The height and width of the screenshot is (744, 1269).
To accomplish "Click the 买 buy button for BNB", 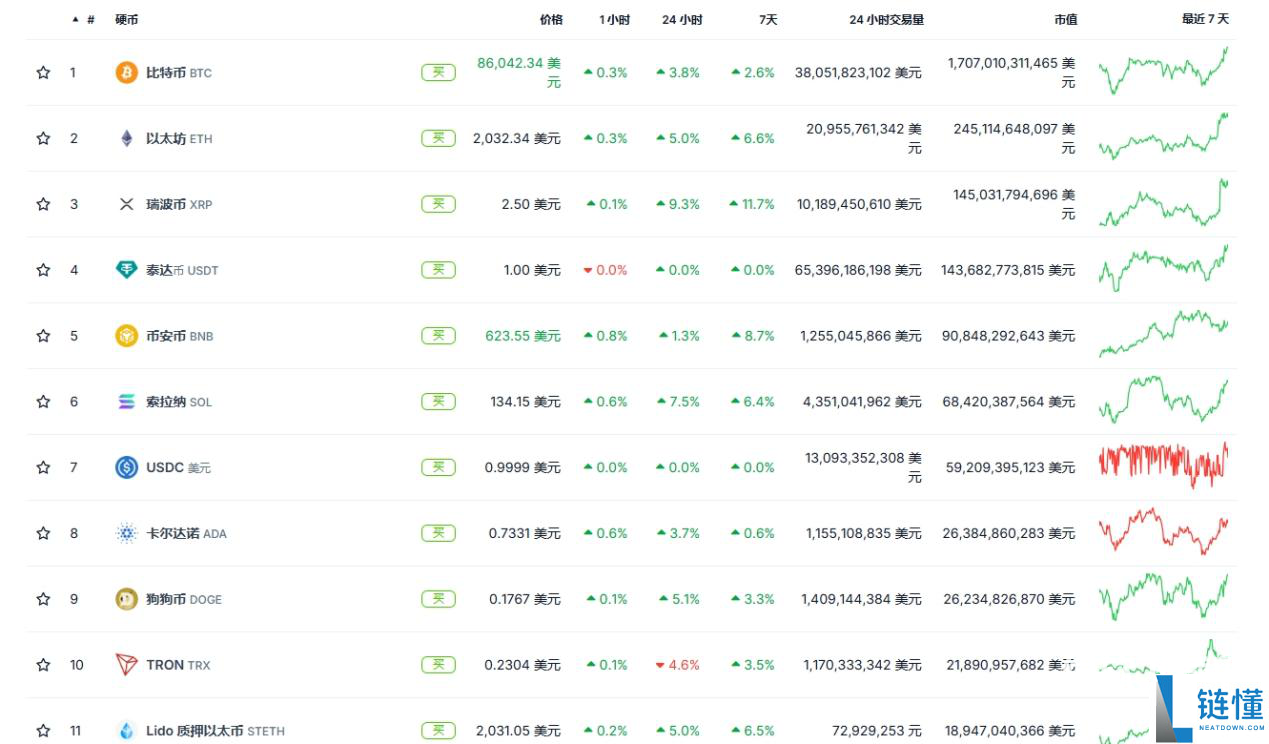I will click(438, 336).
